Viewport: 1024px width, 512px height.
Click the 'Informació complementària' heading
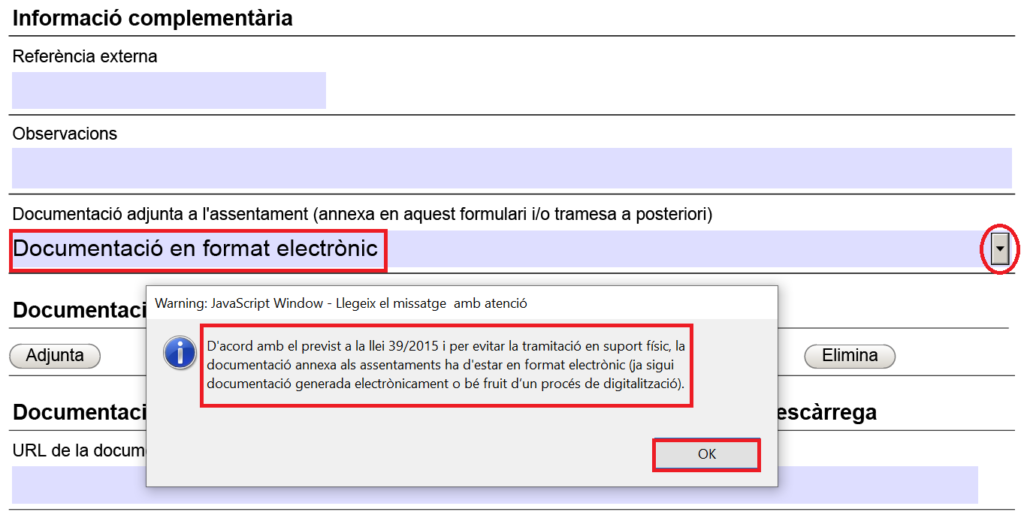click(153, 17)
